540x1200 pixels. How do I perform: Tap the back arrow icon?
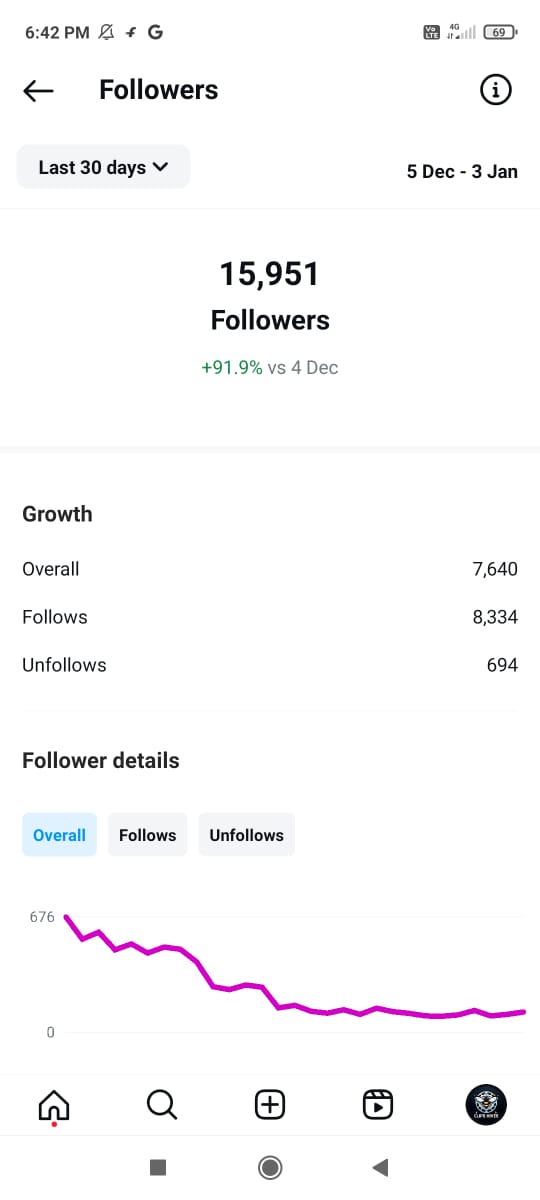[38, 91]
